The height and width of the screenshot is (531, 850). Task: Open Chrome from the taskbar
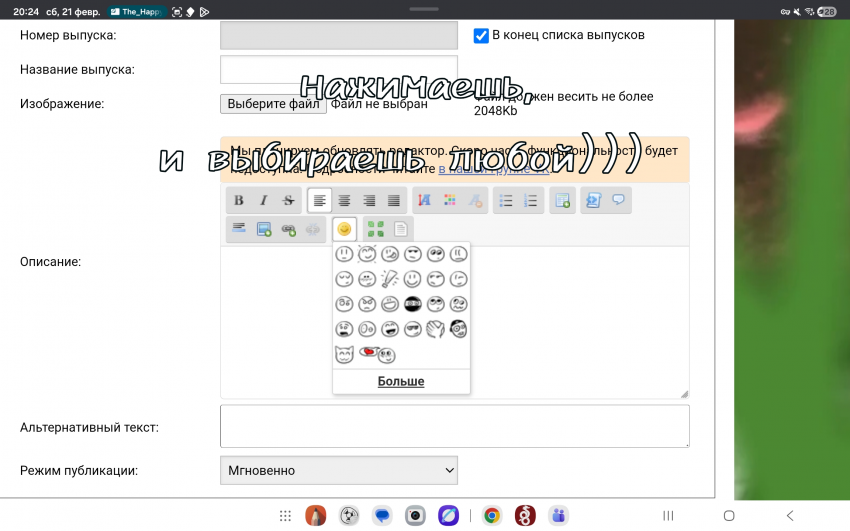491,516
